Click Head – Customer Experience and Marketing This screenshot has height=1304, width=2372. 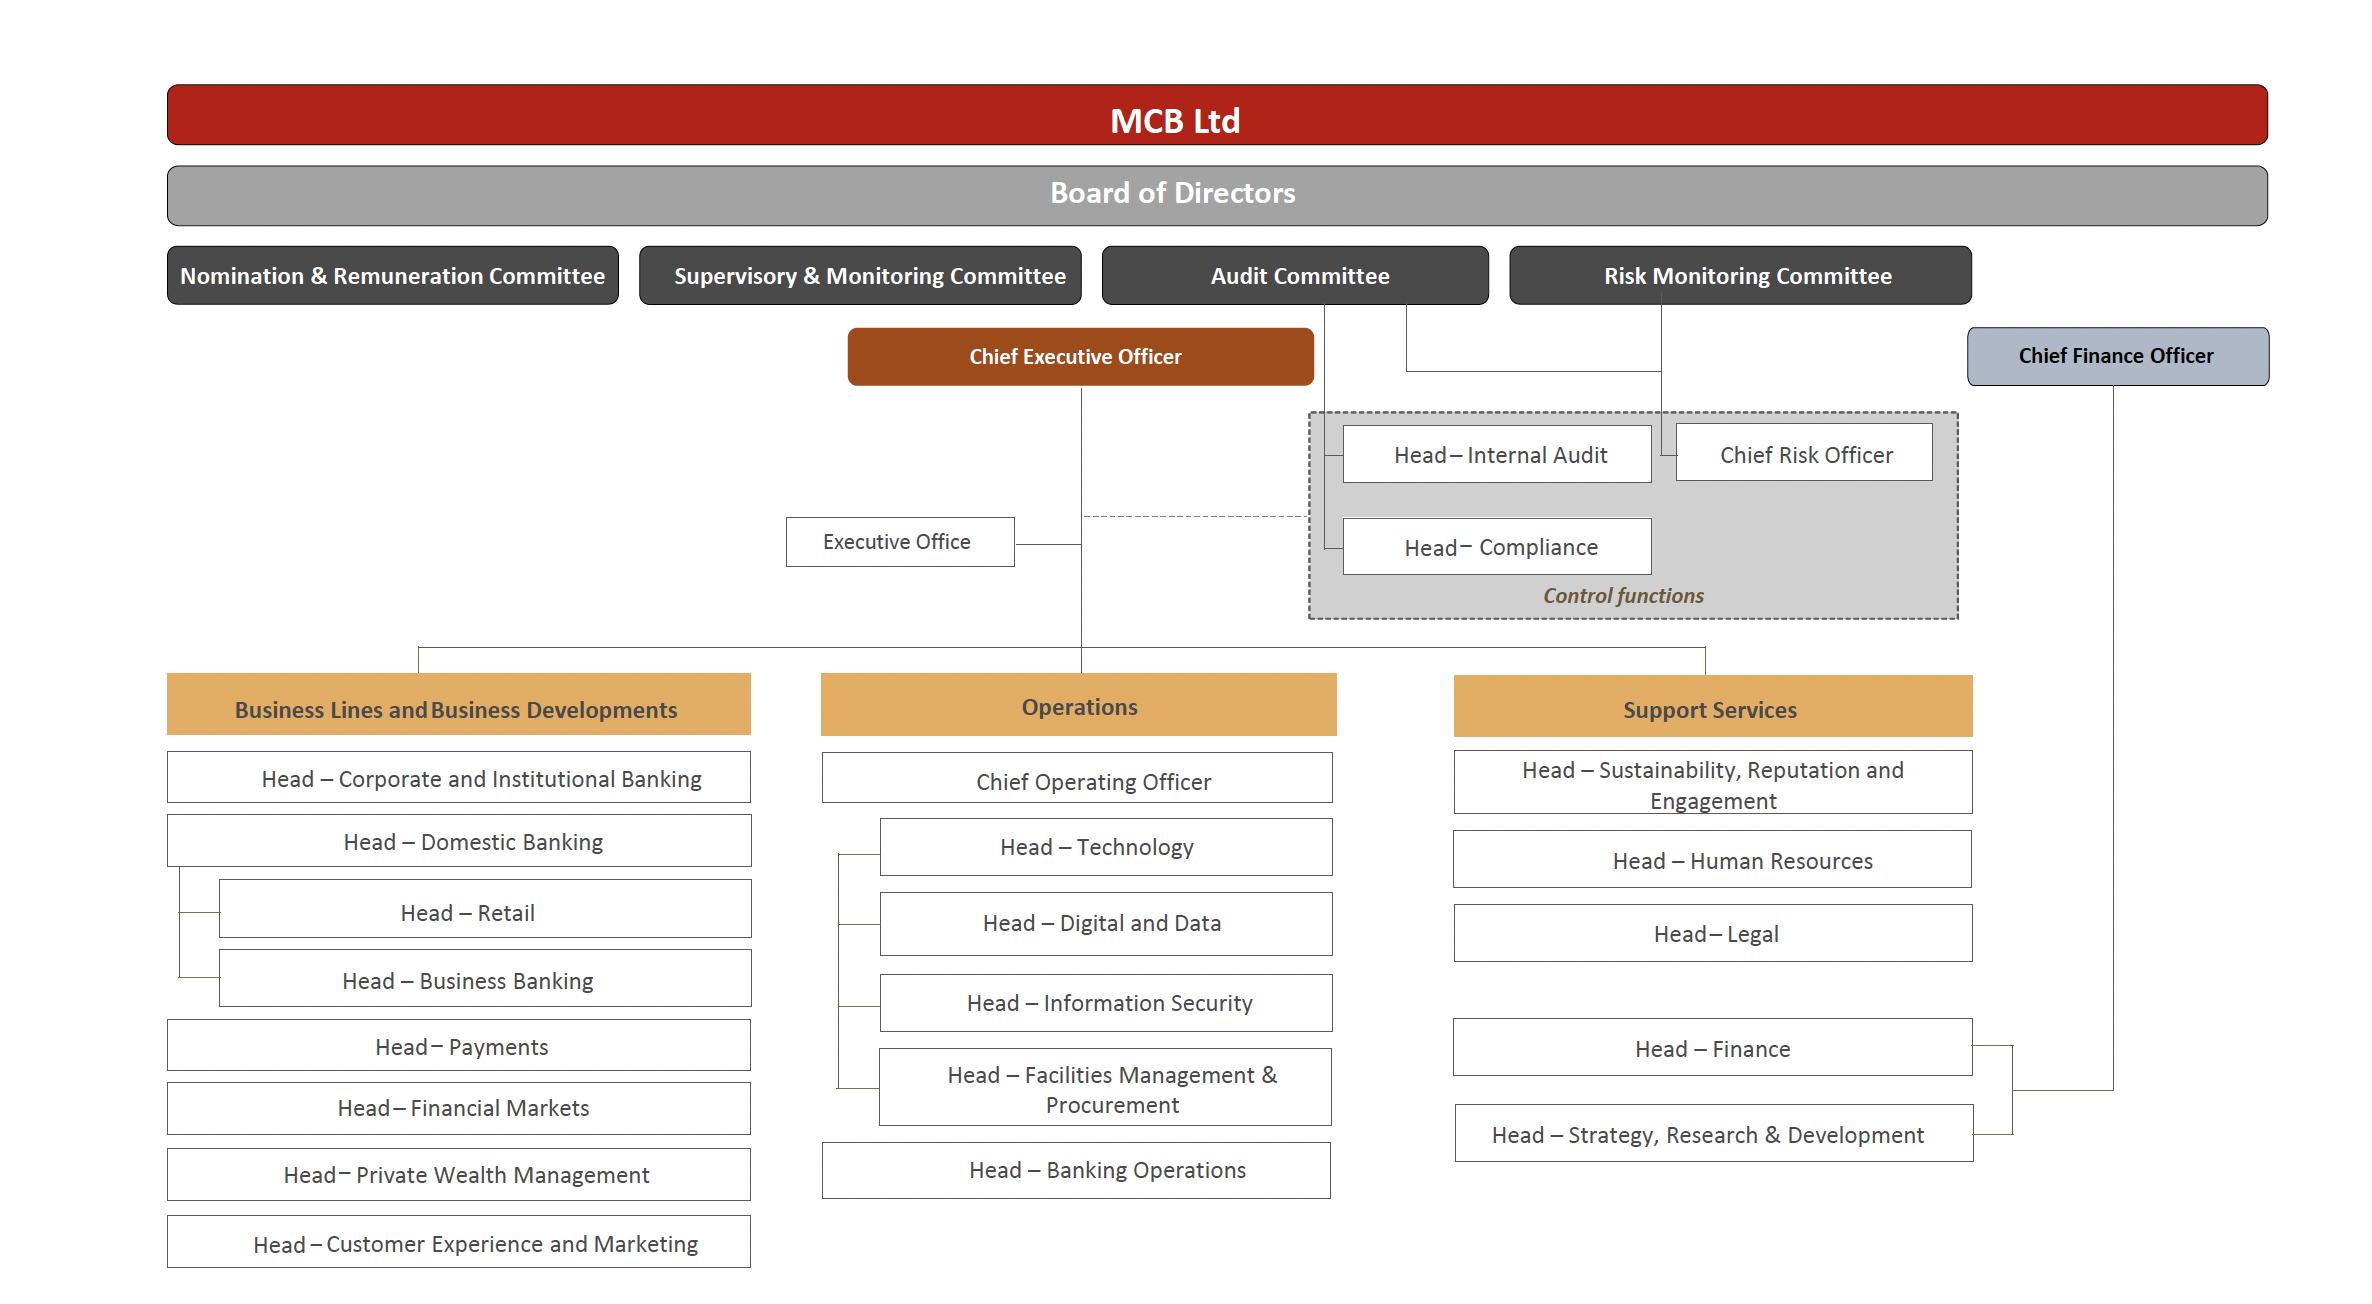click(459, 1242)
